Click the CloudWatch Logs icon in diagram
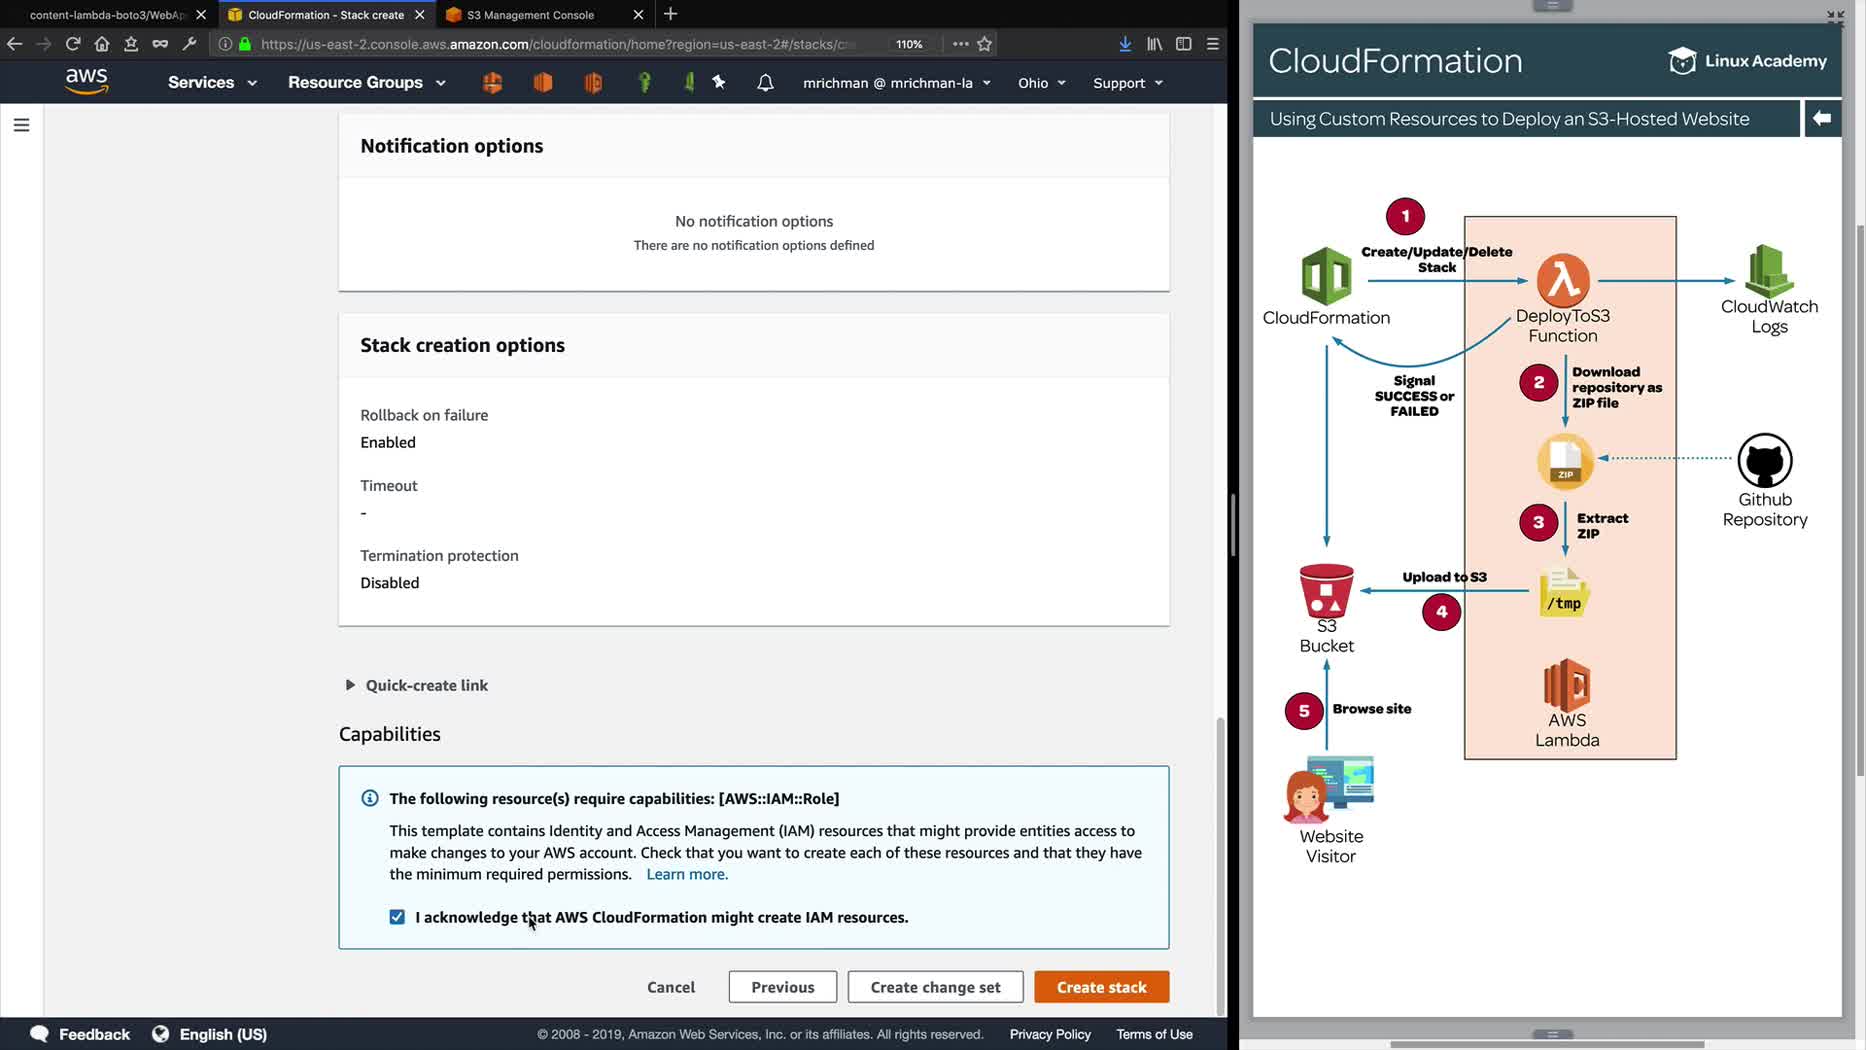Screen dimensions: 1866x1050 point(1769,270)
